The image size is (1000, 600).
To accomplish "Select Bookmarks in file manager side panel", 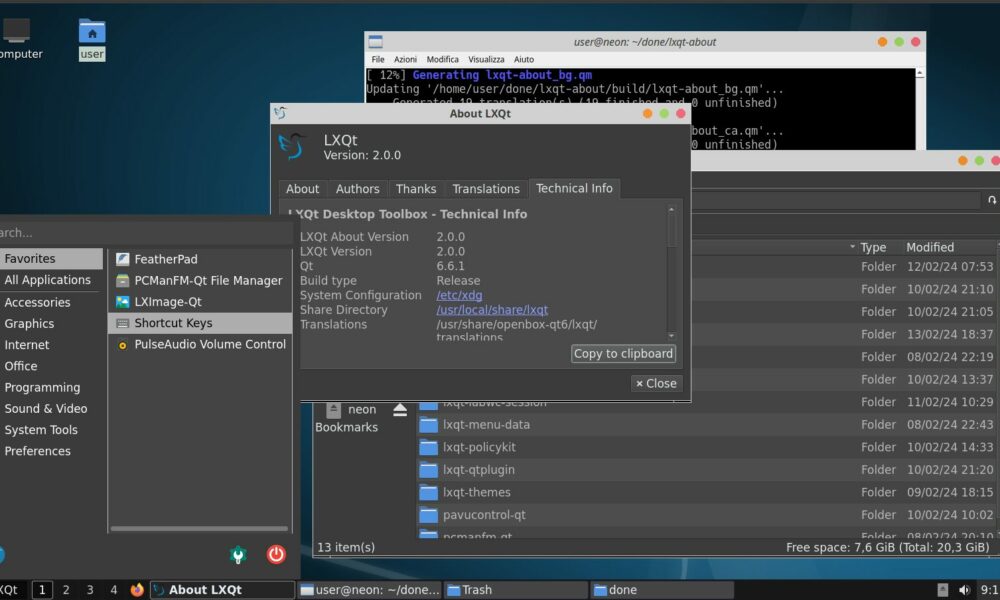I will pyautogui.click(x=346, y=427).
